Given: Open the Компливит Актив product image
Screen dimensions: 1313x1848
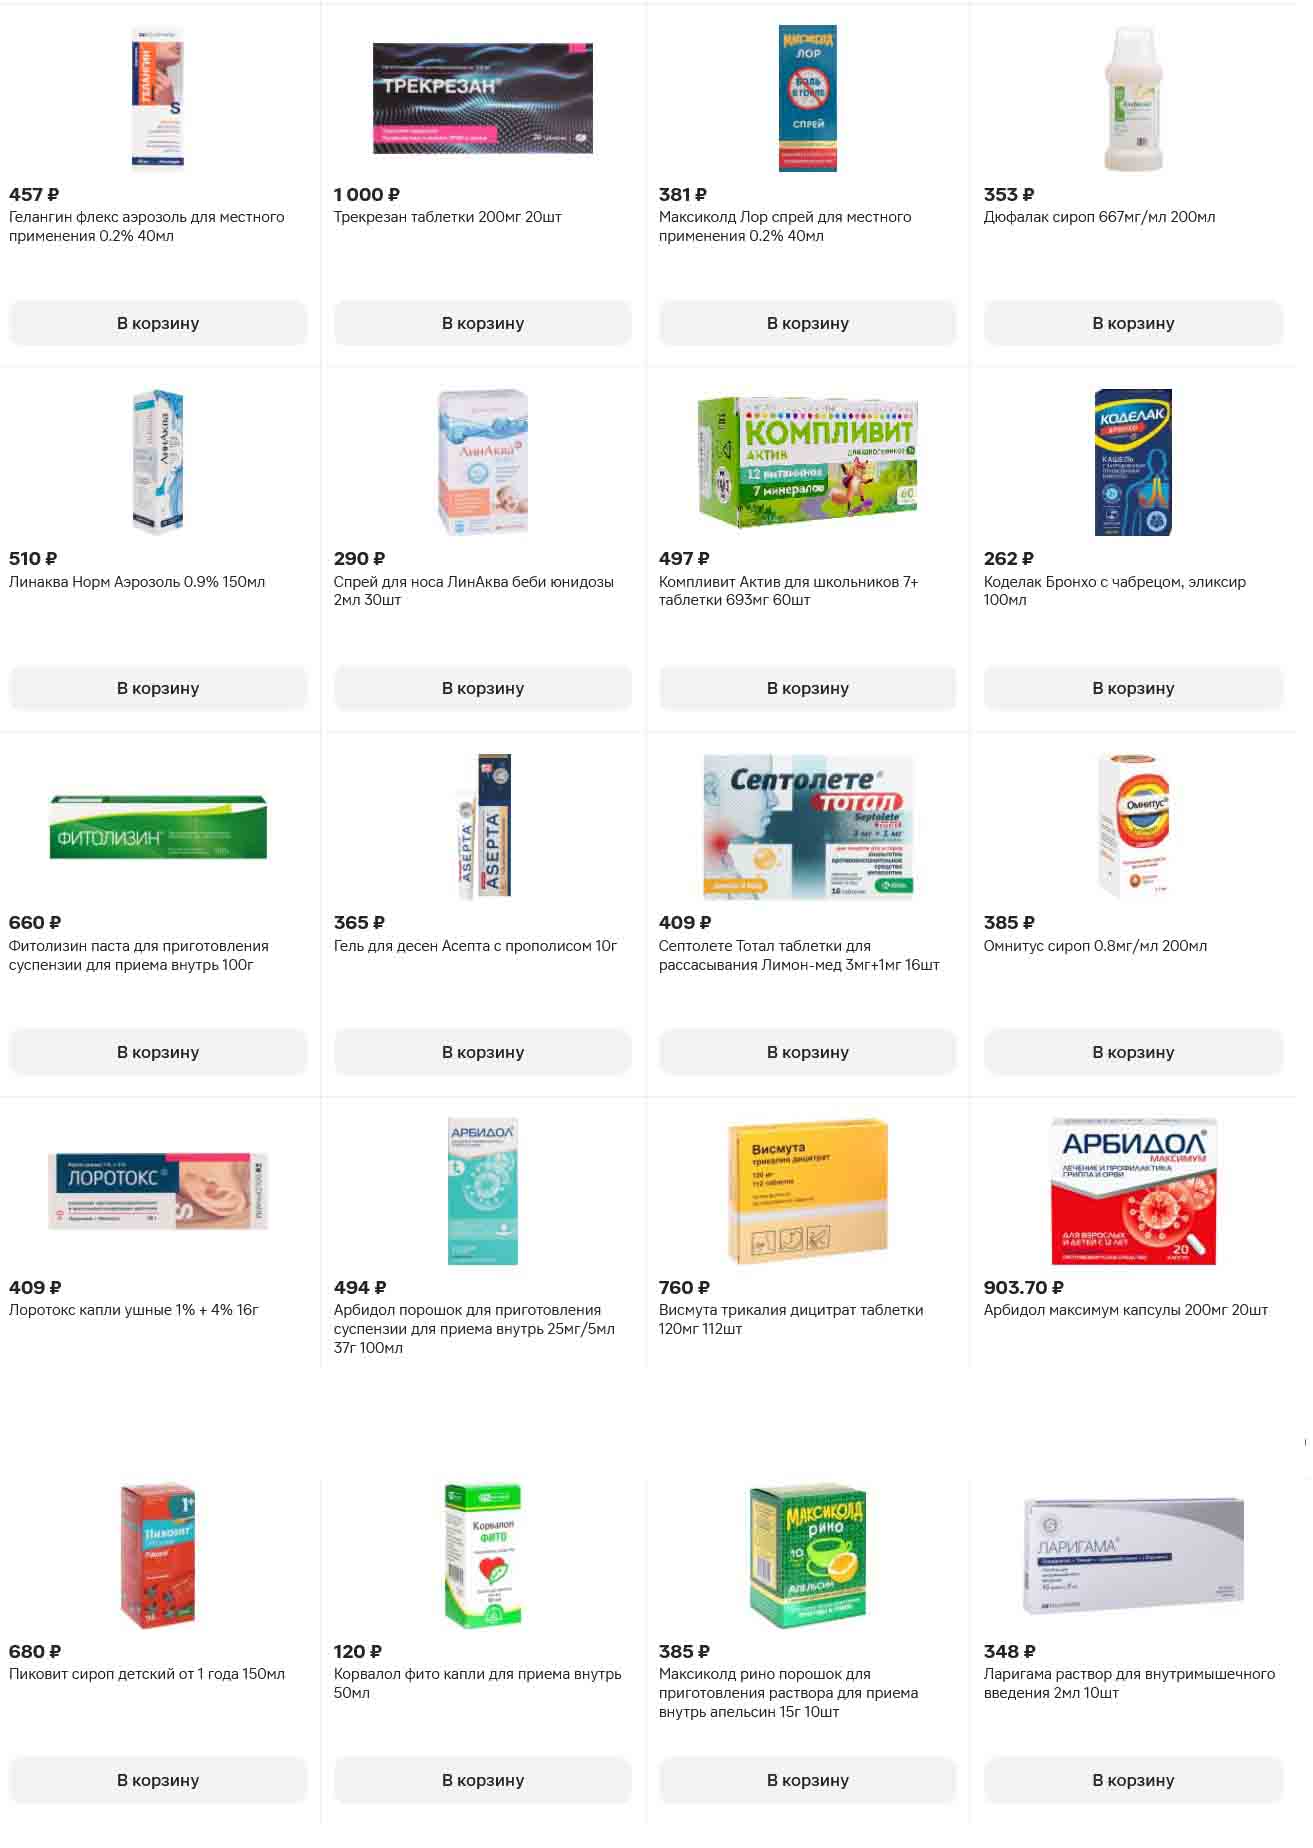Looking at the screenshot, I should pyautogui.click(x=808, y=462).
